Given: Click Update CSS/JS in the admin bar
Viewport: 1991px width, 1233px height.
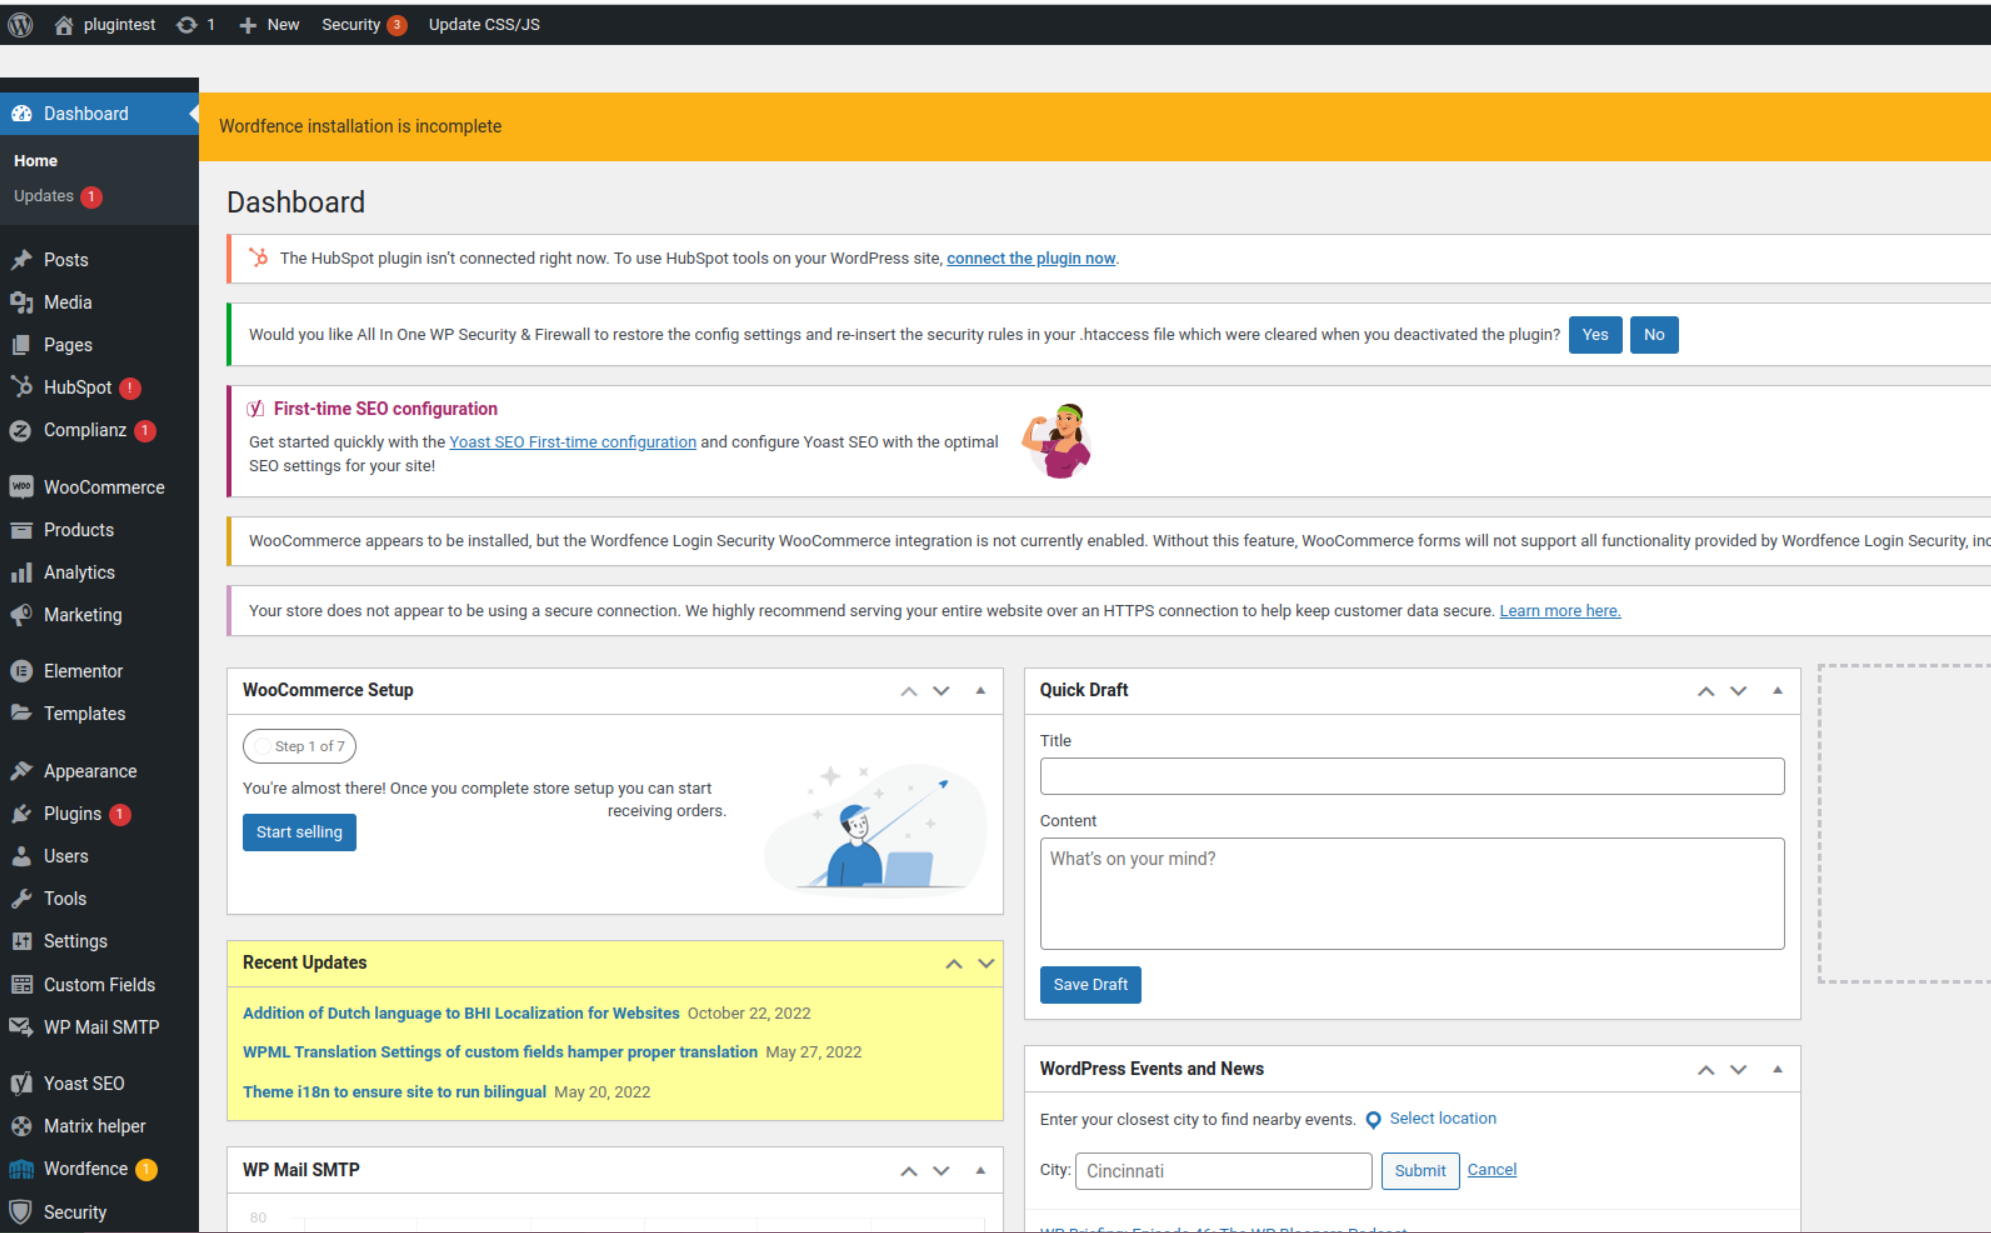Looking at the screenshot, I should coord(484,25).
